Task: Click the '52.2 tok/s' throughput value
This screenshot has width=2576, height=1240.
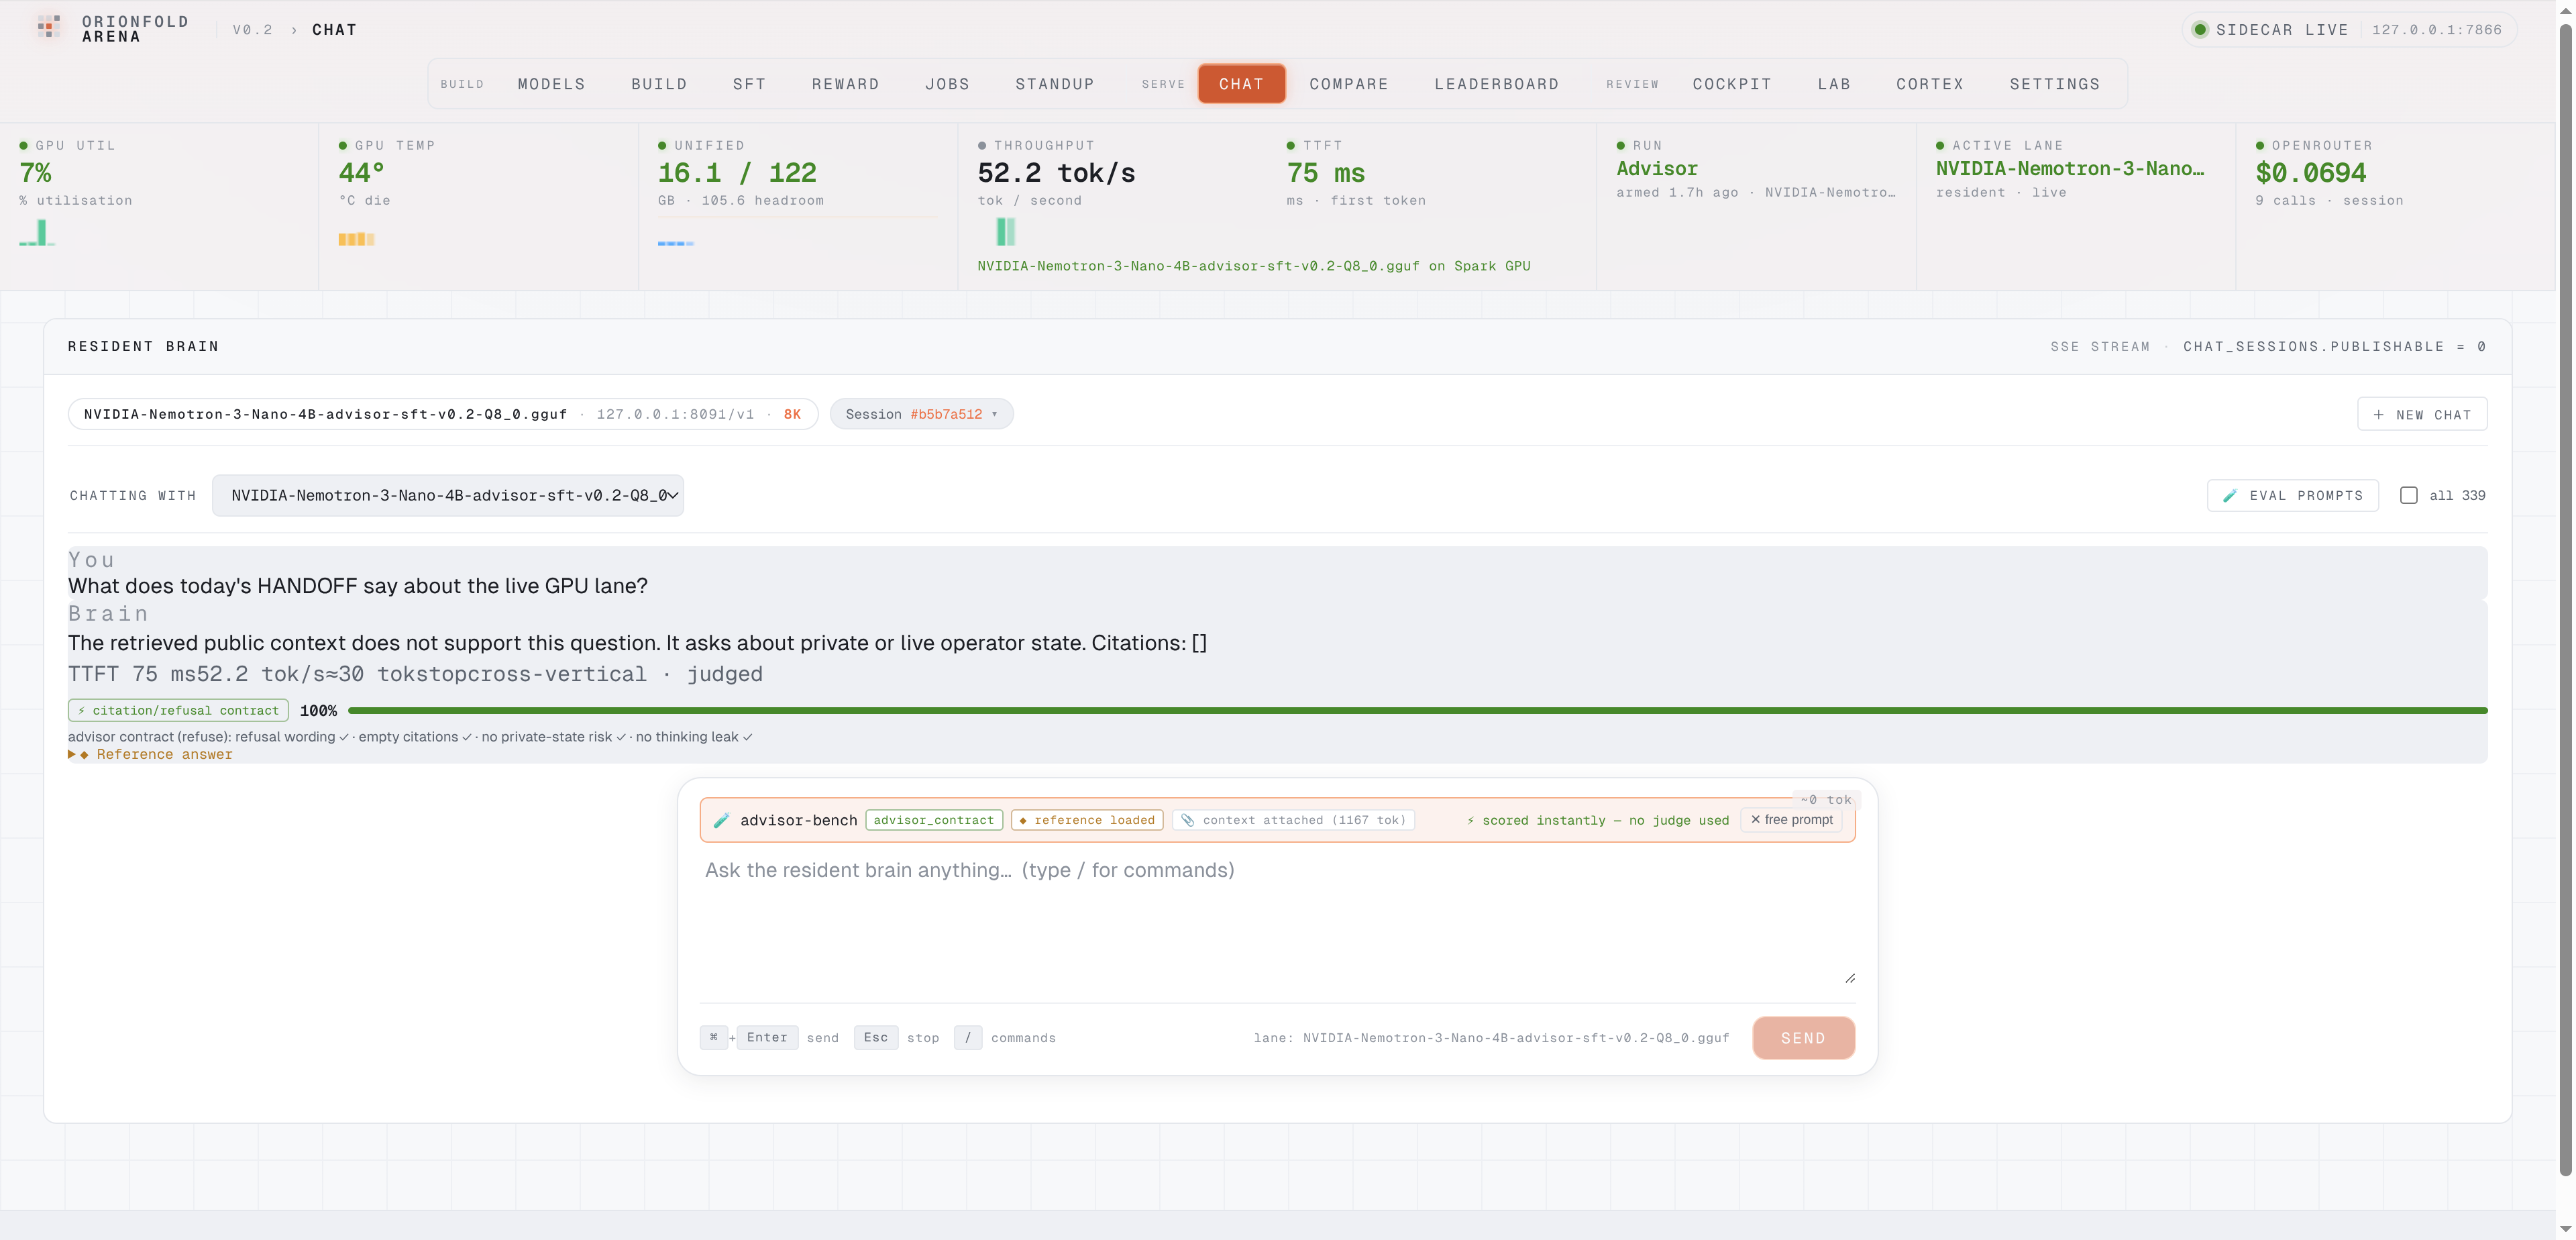Action: point(1056,173)
